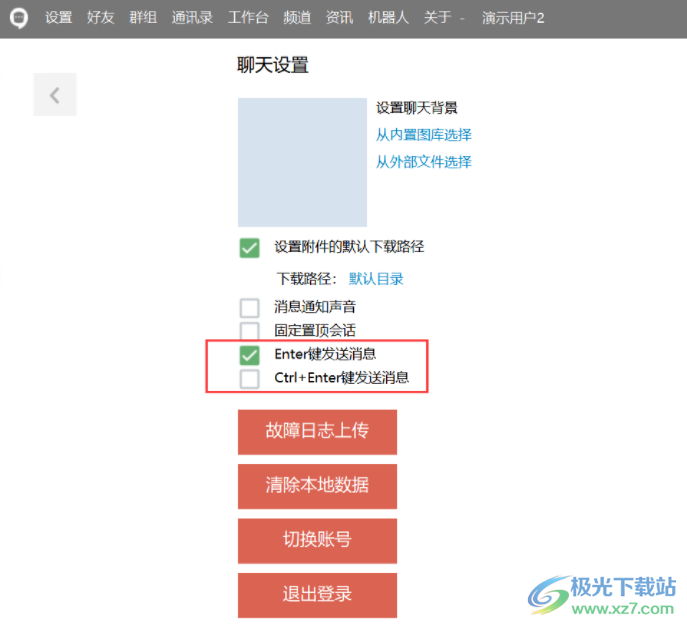Open the 资讯 menu

pyautogui.click(x=339, y=18)
